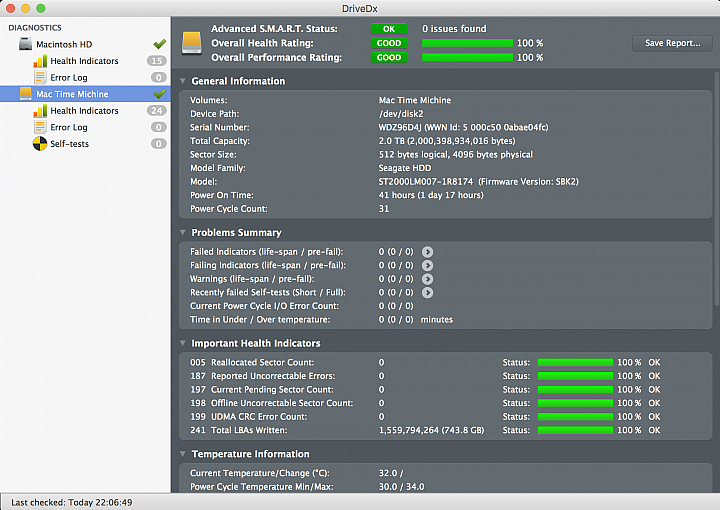Click the sector size '512 bytes logical' value
The height and width of the screenshot is (510, 720).
(456, 154)
